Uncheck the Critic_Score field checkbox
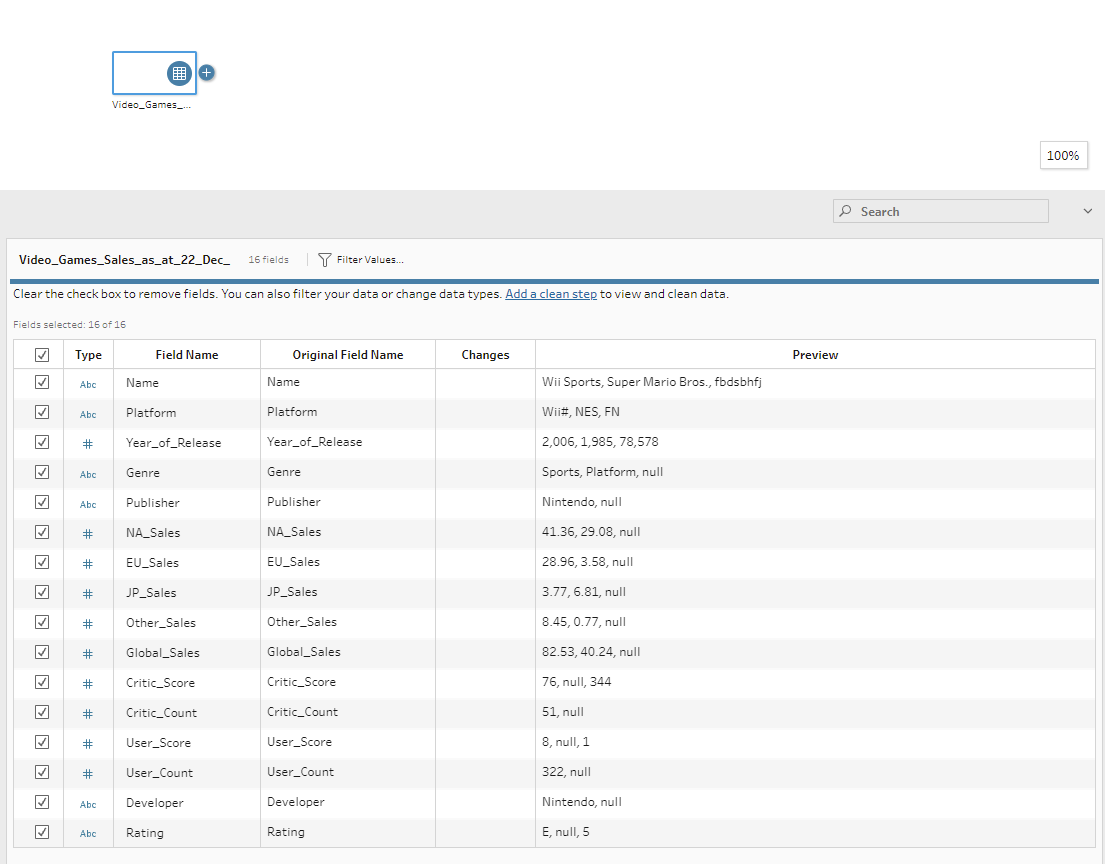The height and width of the screenshot is (864, 1105). pos(42,681)
